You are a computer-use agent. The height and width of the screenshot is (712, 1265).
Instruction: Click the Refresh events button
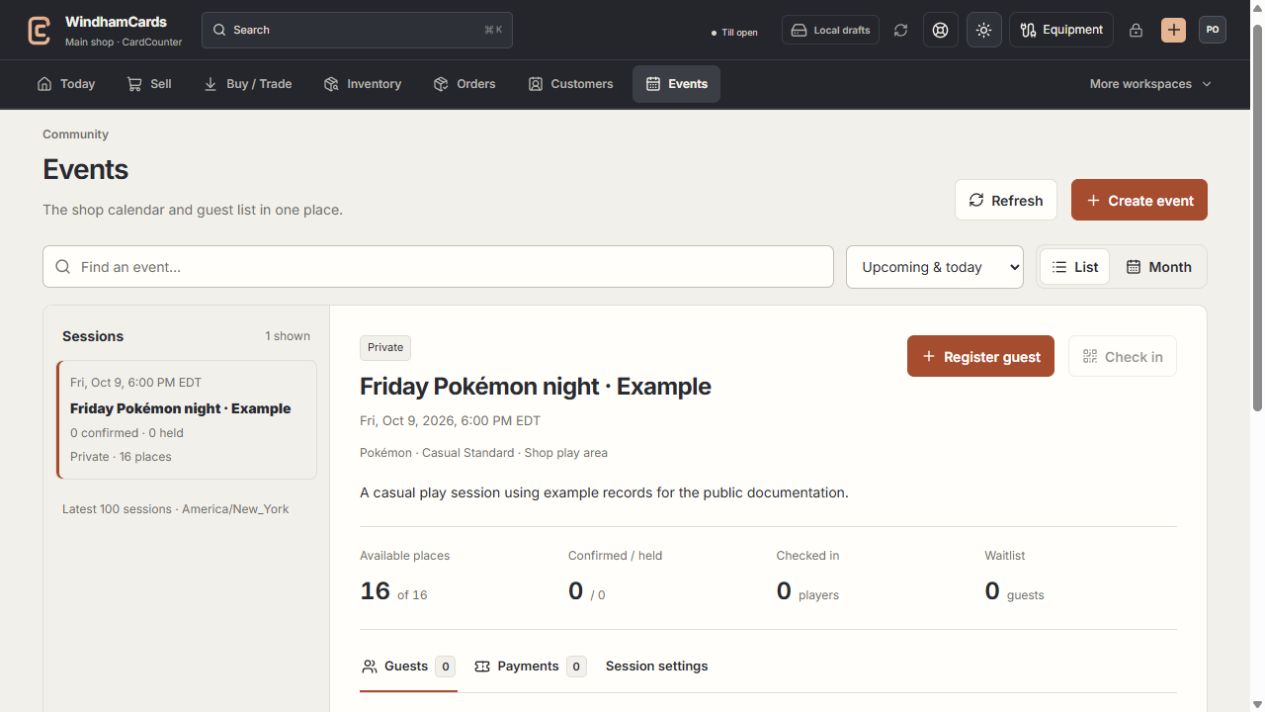(x=1006, y=200)
